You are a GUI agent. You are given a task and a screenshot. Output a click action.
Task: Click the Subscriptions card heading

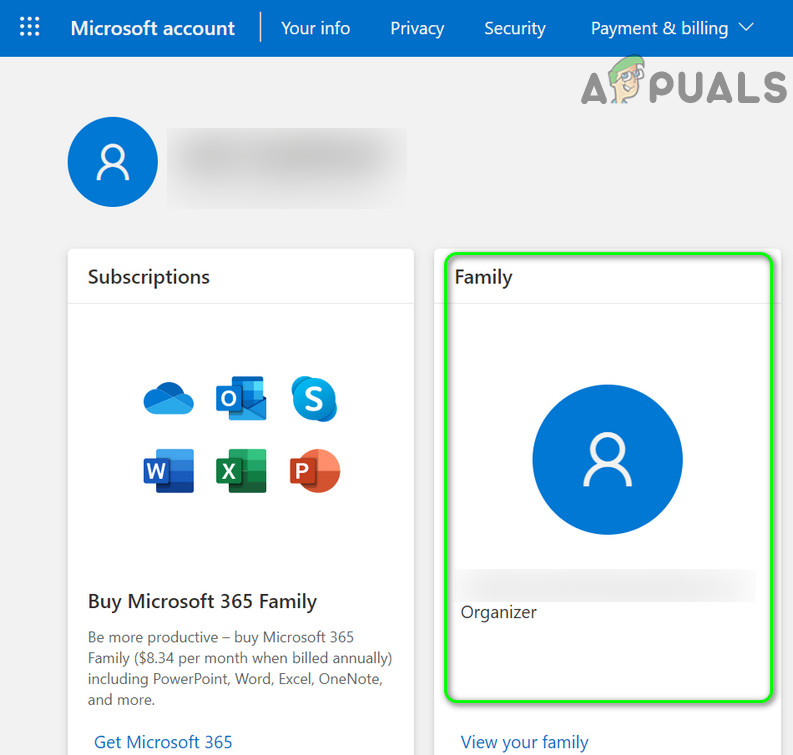click(149, 277)
